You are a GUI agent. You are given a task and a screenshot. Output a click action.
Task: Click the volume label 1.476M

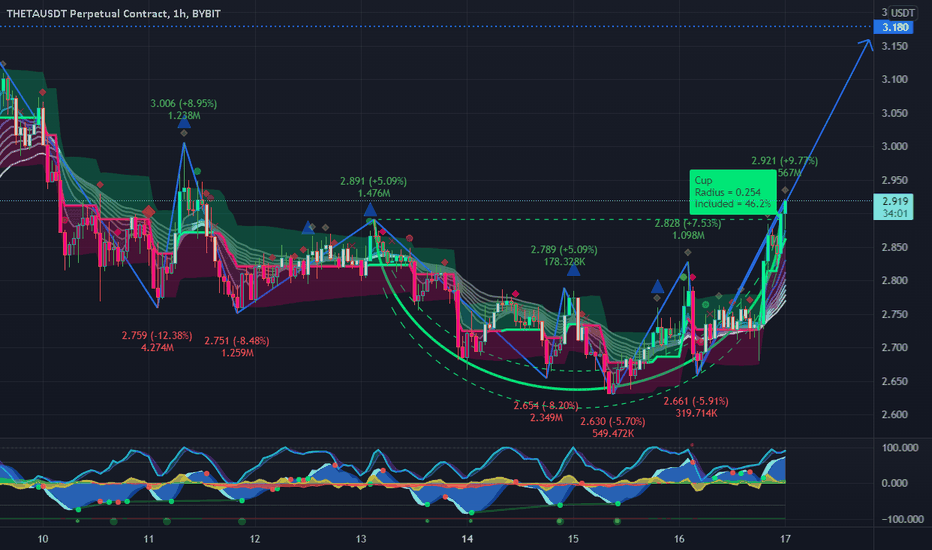[x=374, y=194]
